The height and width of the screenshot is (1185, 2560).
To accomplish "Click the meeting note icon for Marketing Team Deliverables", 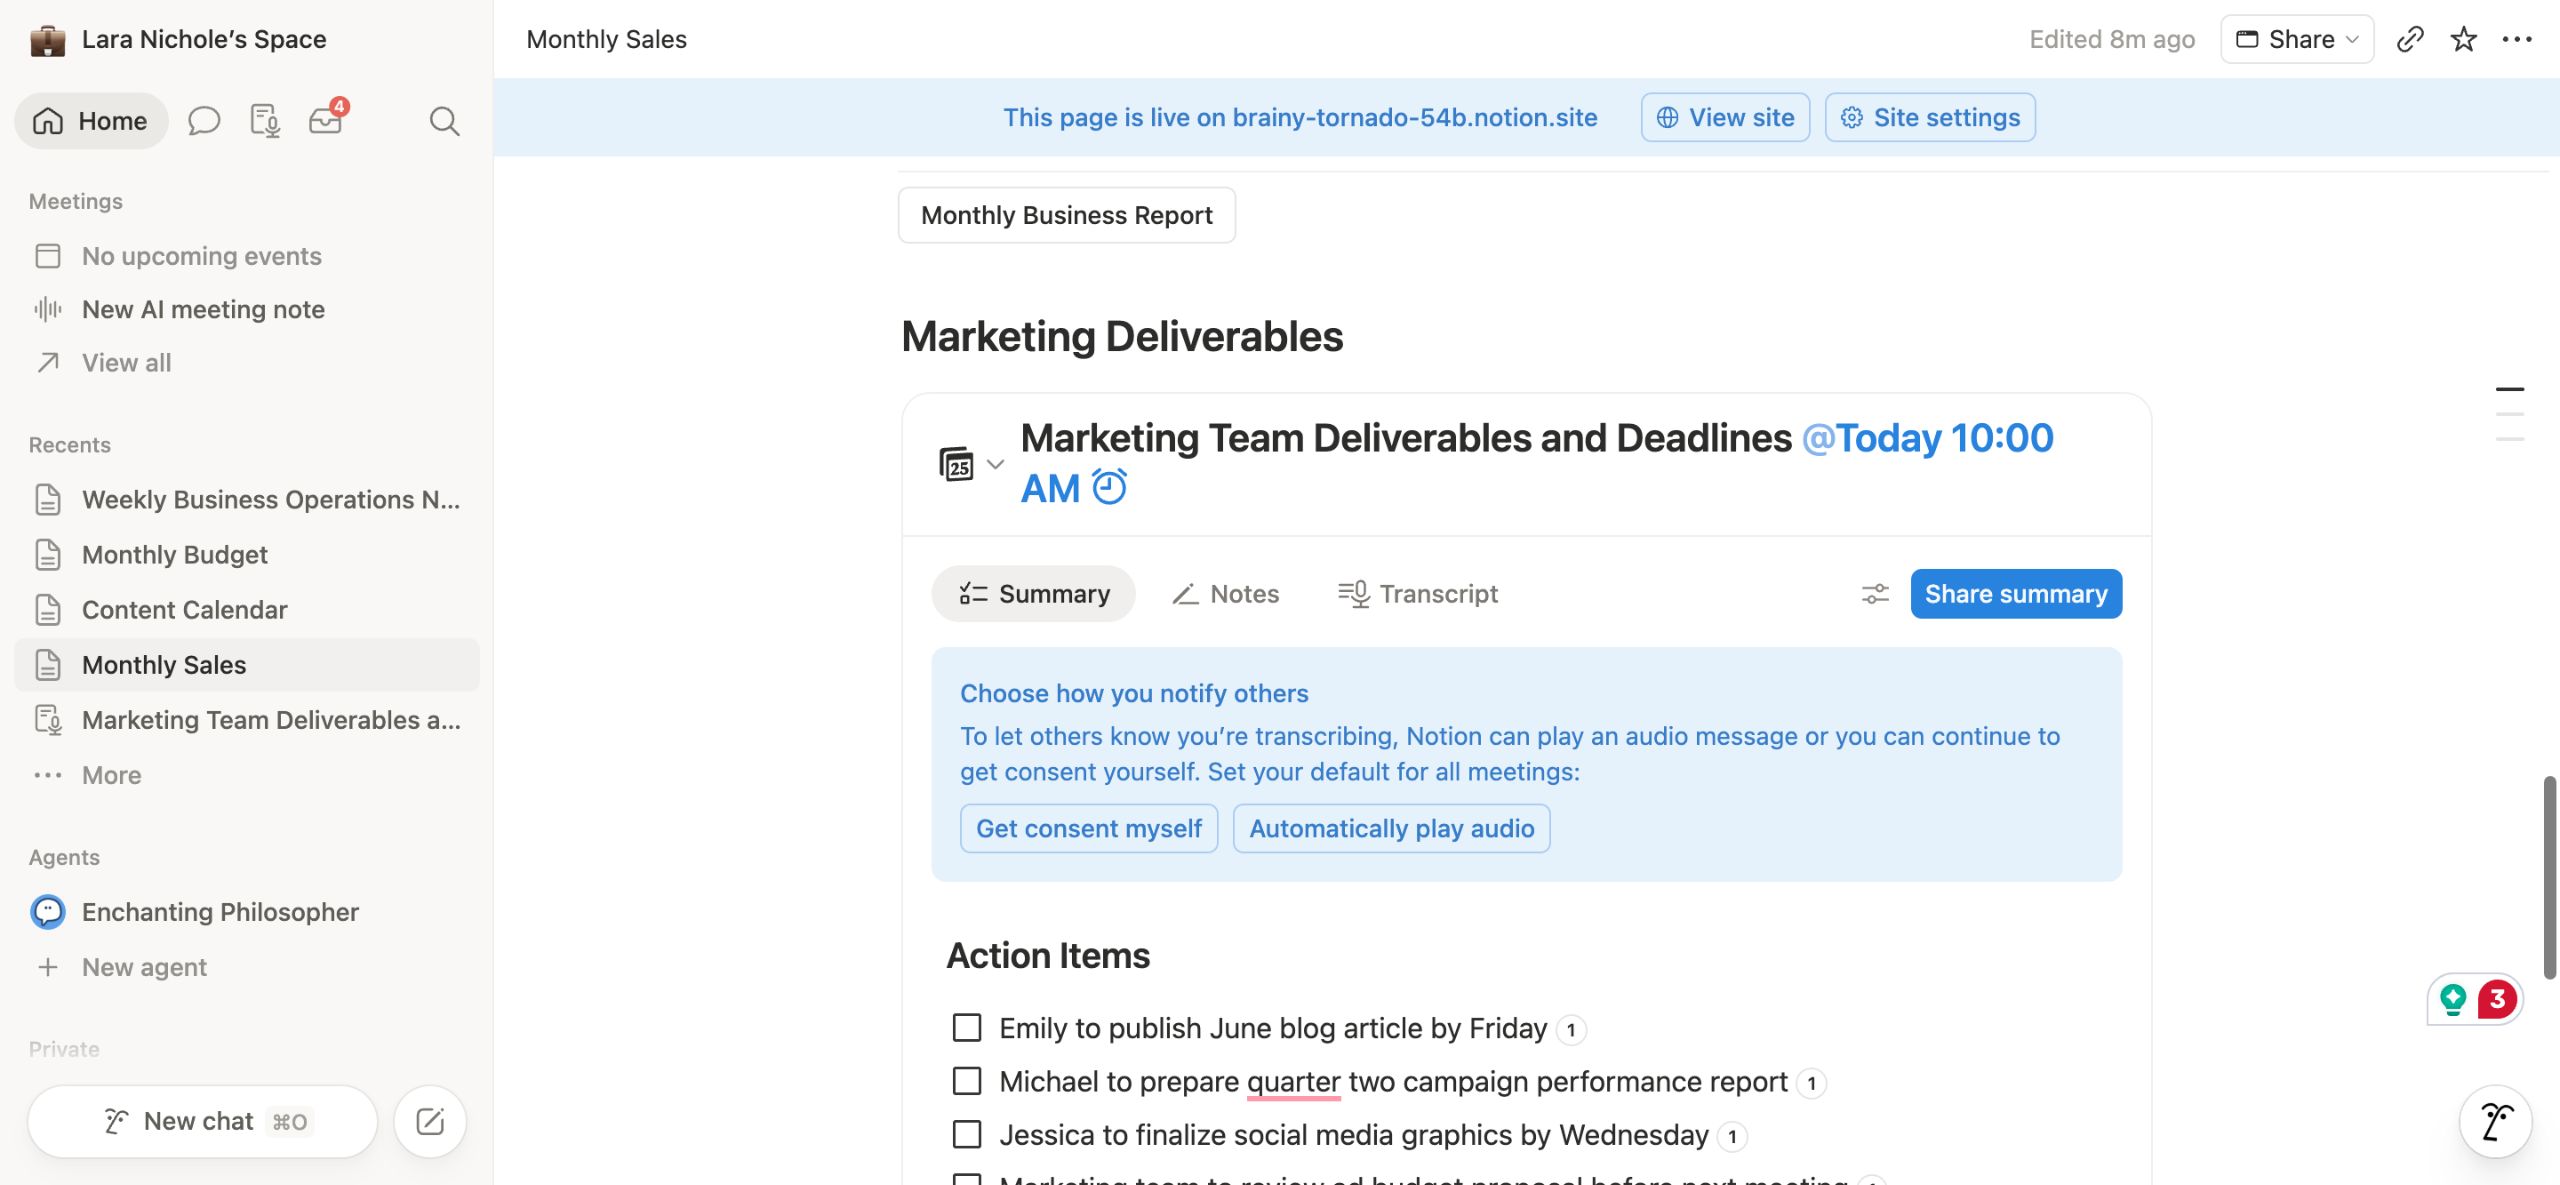I will click(48, 719).
